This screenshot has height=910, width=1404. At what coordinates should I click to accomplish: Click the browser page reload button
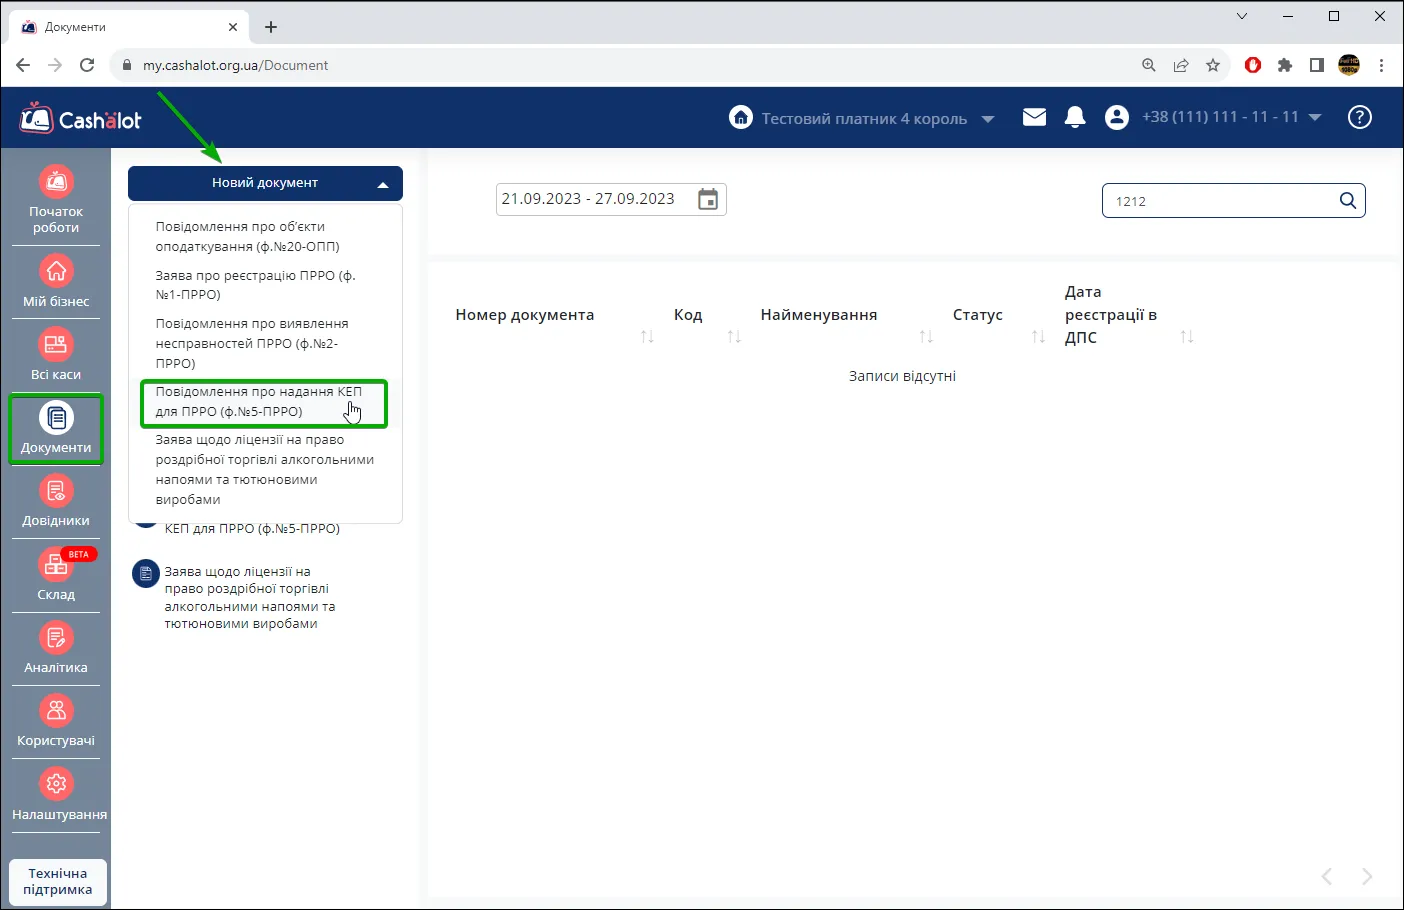[87, 65]
